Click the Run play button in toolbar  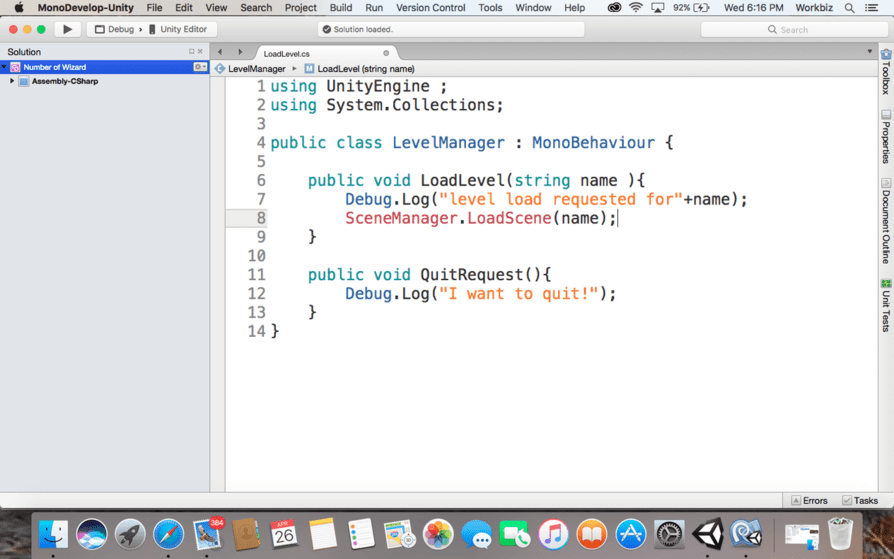click(67, 29)
